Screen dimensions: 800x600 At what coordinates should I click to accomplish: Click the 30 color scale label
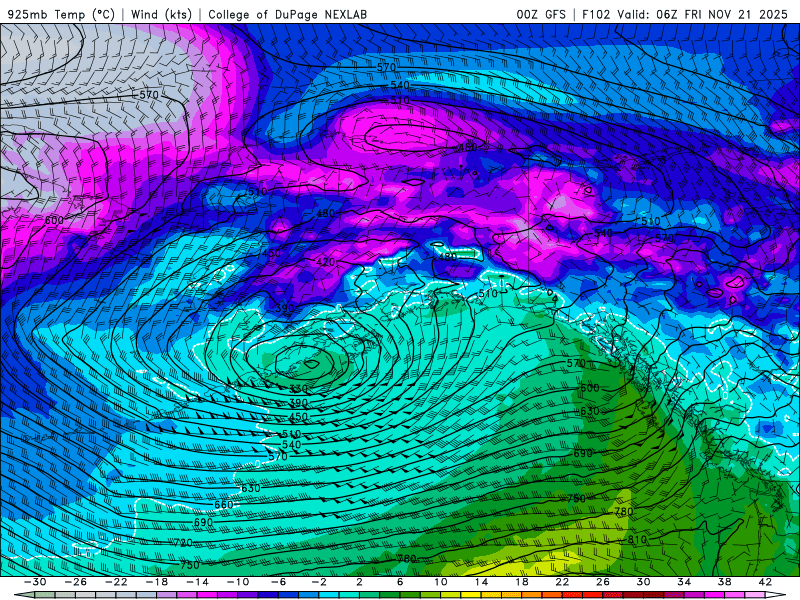click(x=643, y=582)
